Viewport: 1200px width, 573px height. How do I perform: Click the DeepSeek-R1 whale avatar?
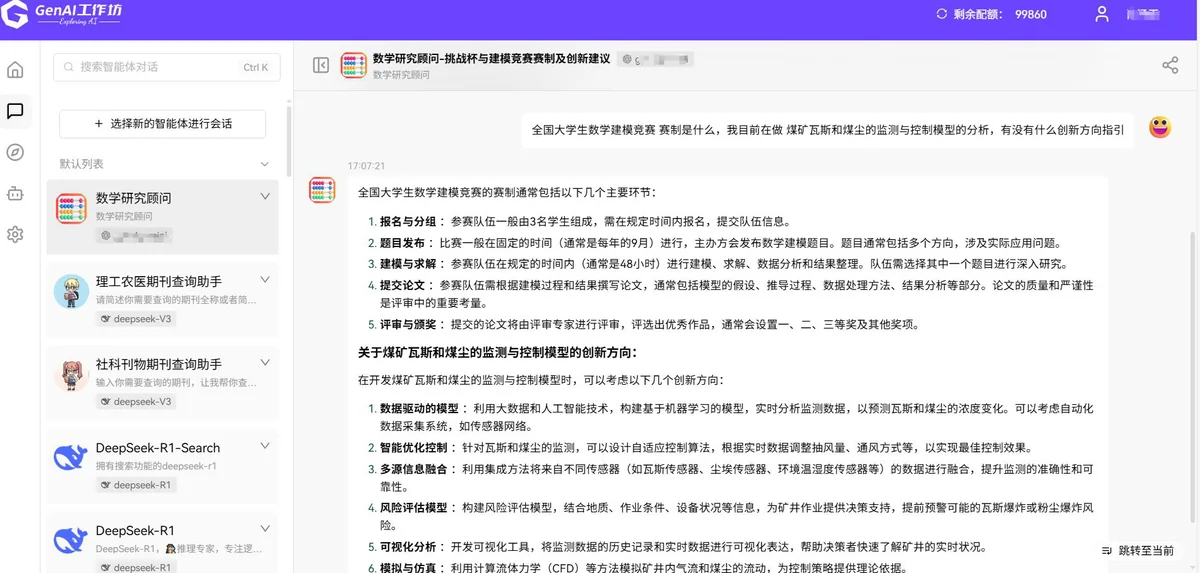(x=71, y=540)
